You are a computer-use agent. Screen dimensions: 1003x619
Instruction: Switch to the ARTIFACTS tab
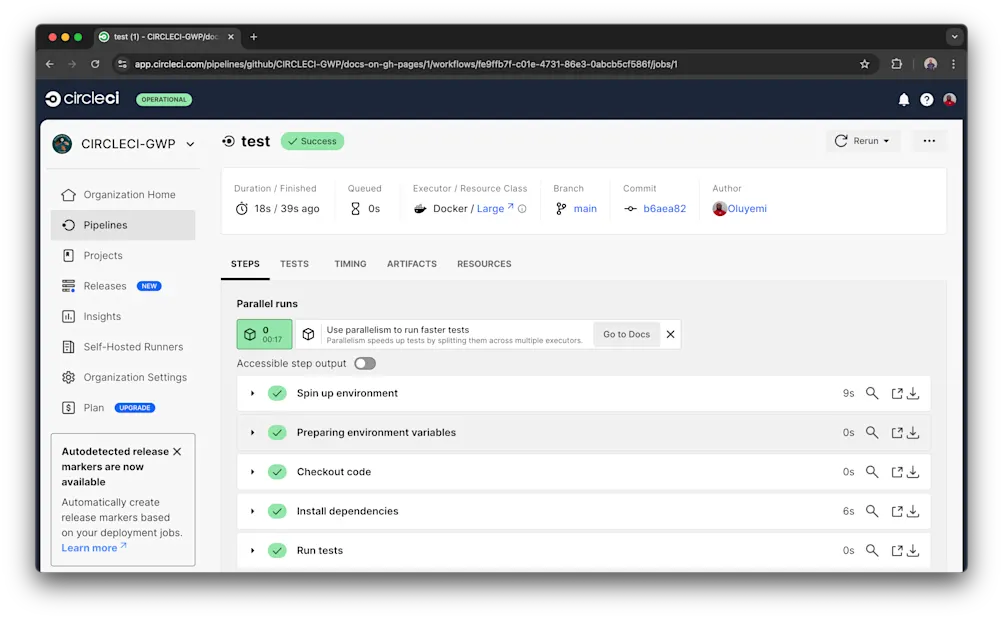click(411, 263)
